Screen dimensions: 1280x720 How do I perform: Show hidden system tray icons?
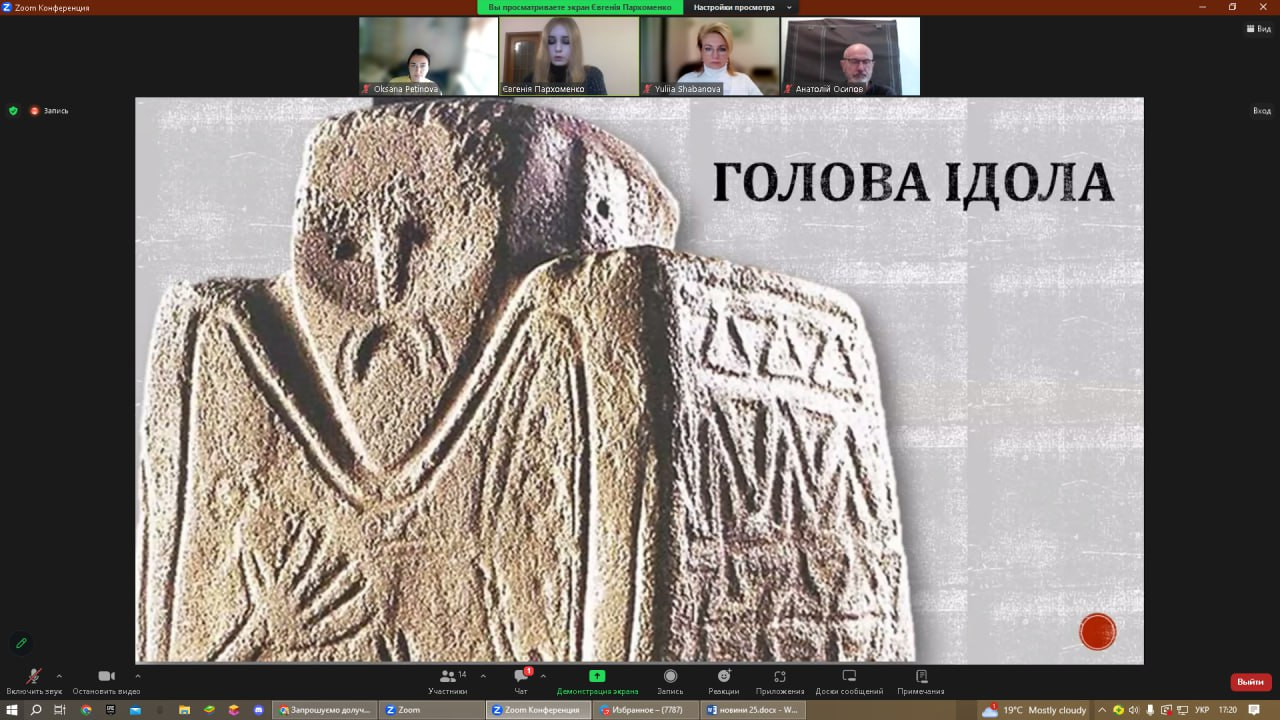tap(1102, 710)
